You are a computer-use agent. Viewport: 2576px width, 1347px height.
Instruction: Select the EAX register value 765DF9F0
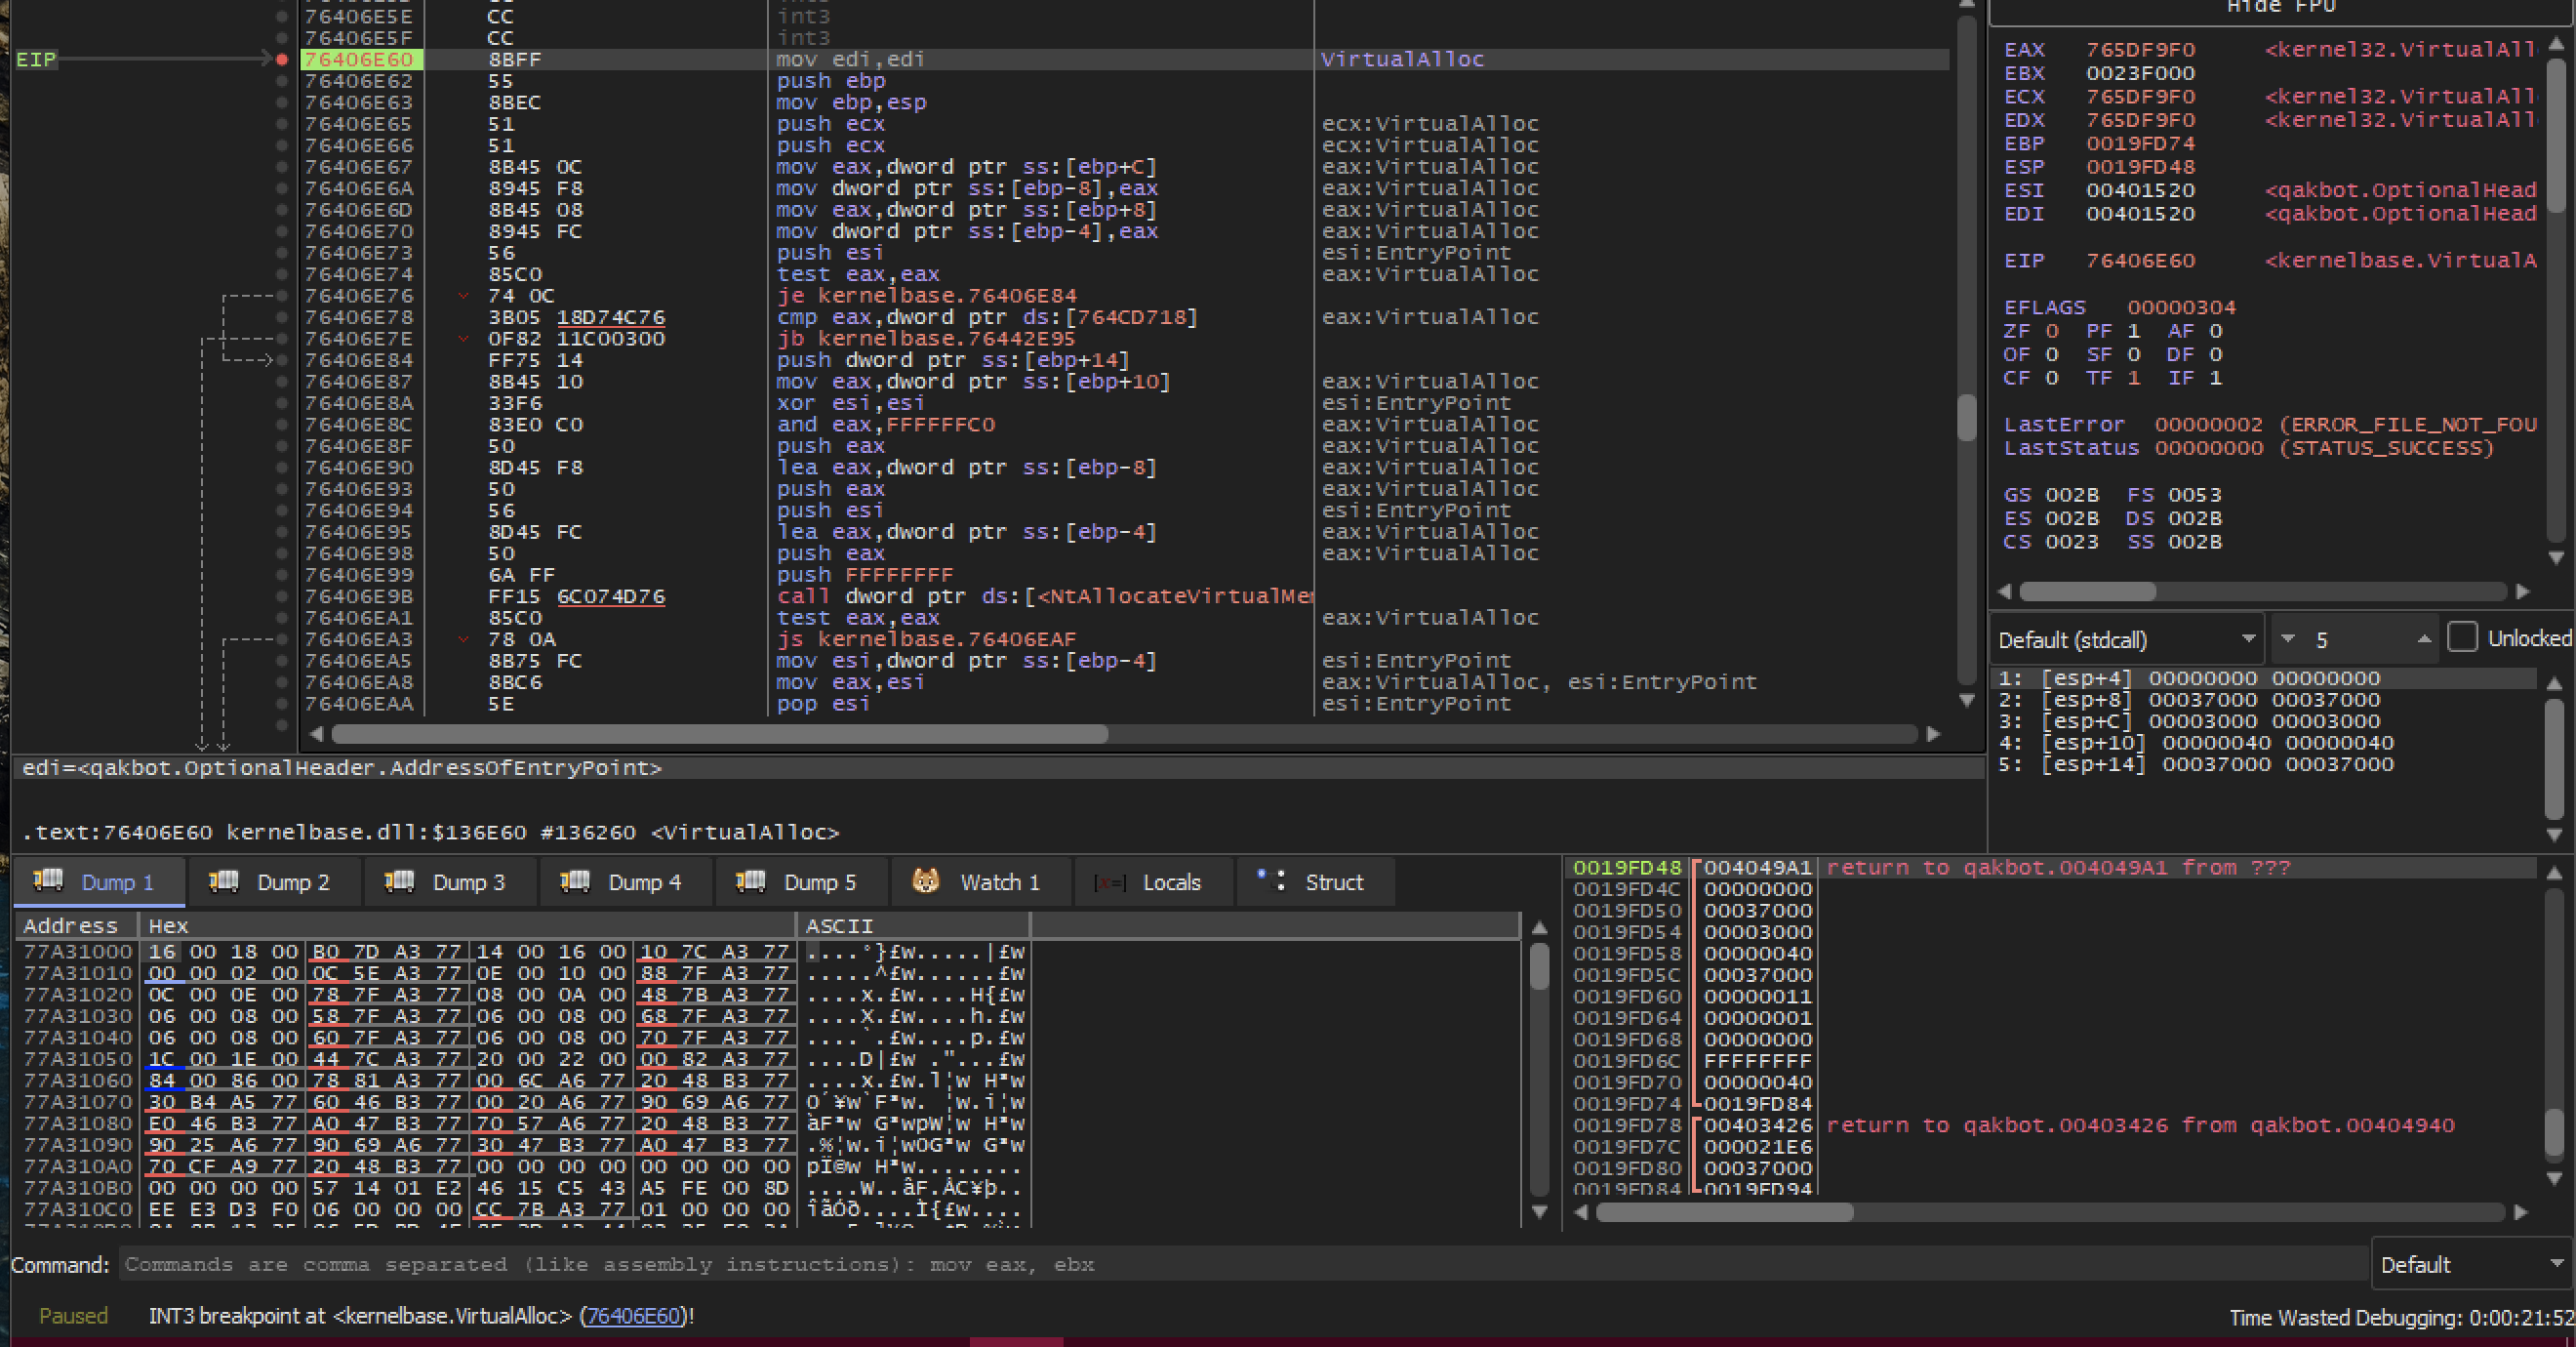(x=2140, y=50)
